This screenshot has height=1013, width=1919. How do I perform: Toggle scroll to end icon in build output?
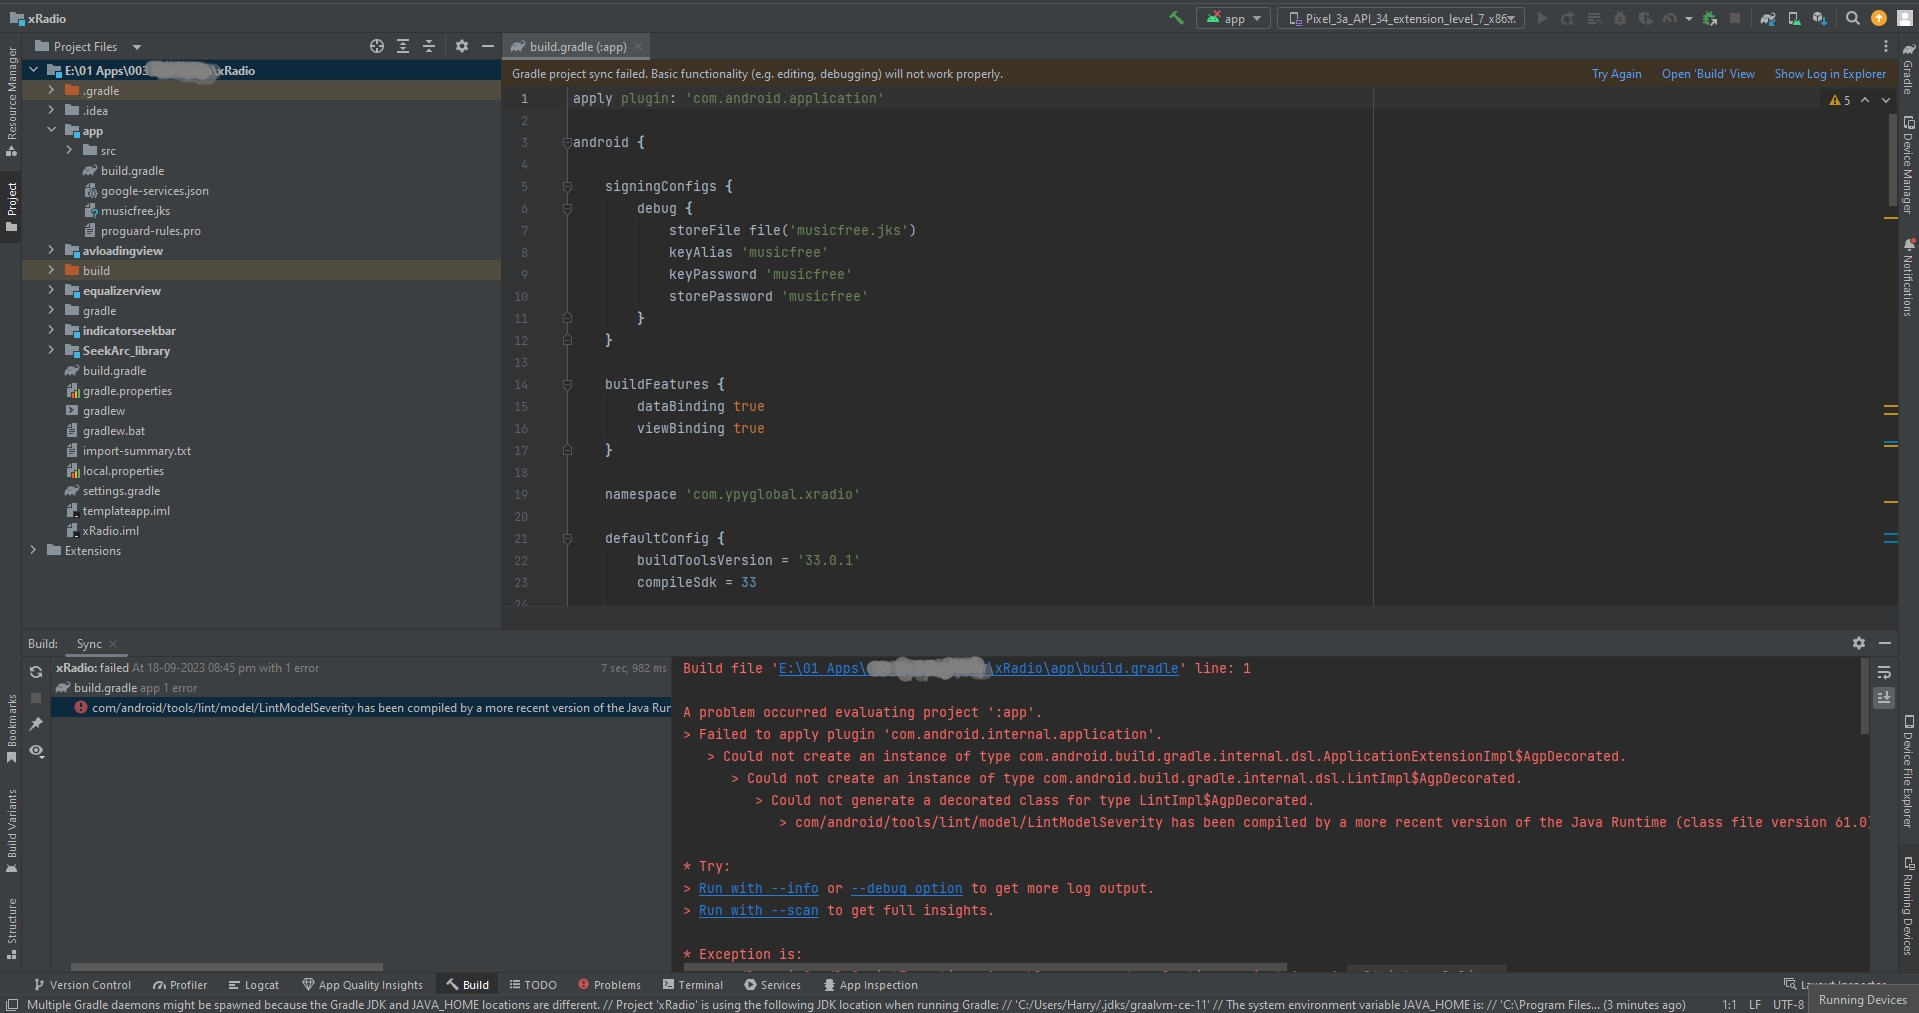coord(1884,697)
